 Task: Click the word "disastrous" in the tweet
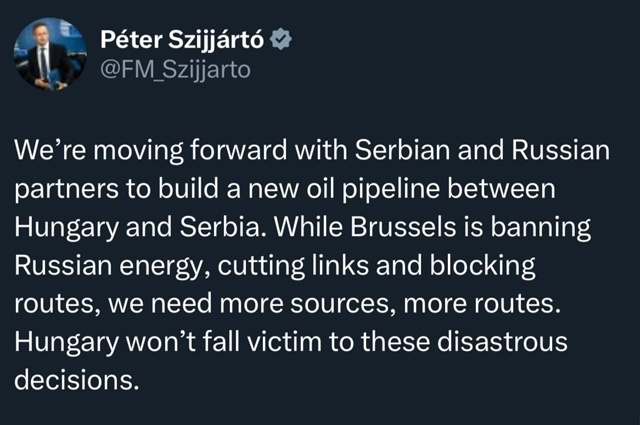(502, 342)
